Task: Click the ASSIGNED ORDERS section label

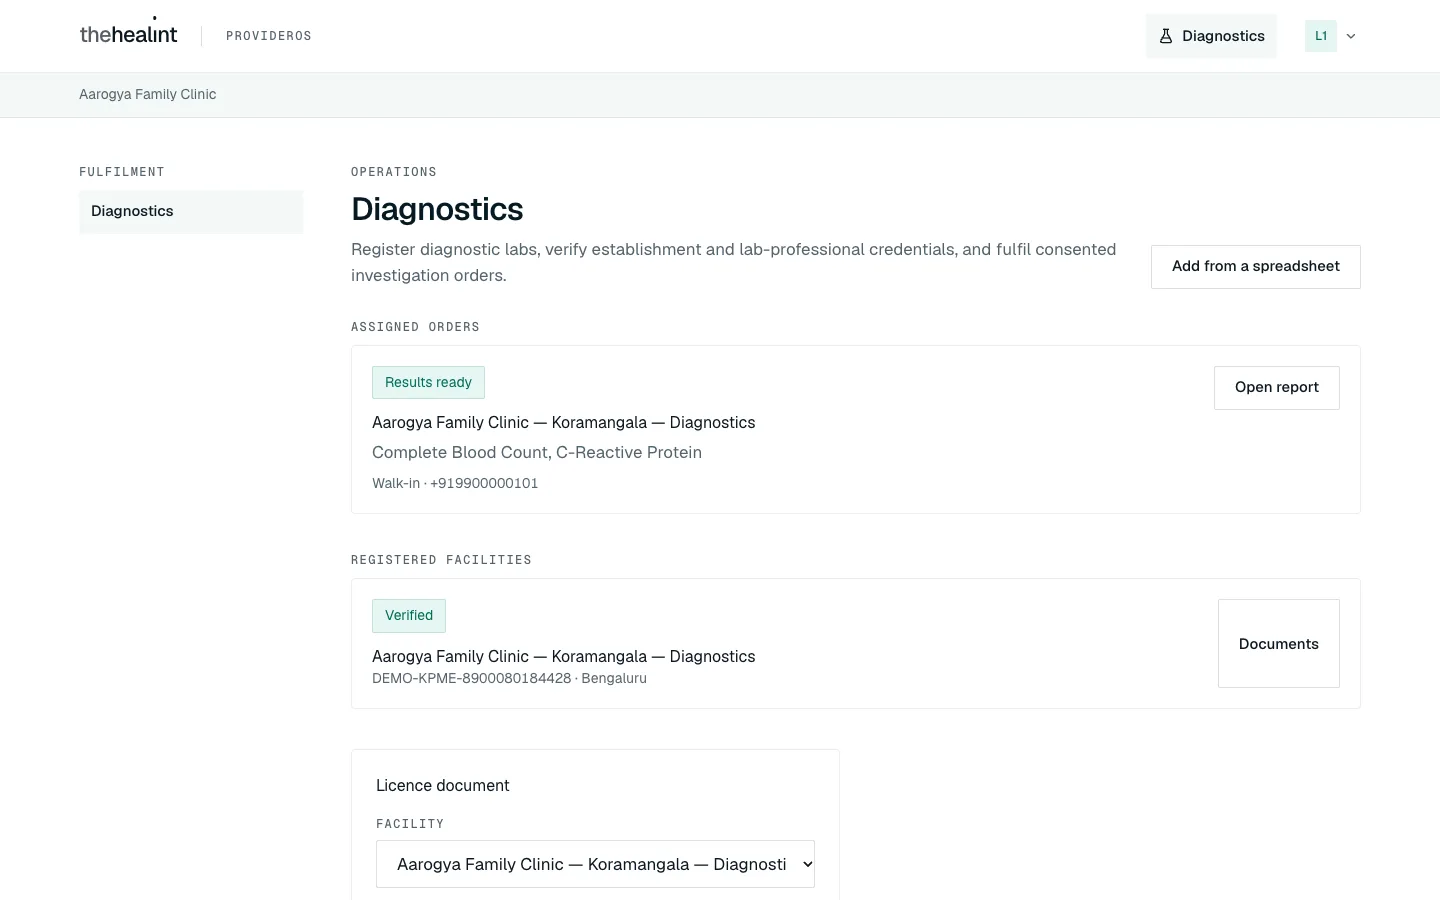Action: [415, 327]
